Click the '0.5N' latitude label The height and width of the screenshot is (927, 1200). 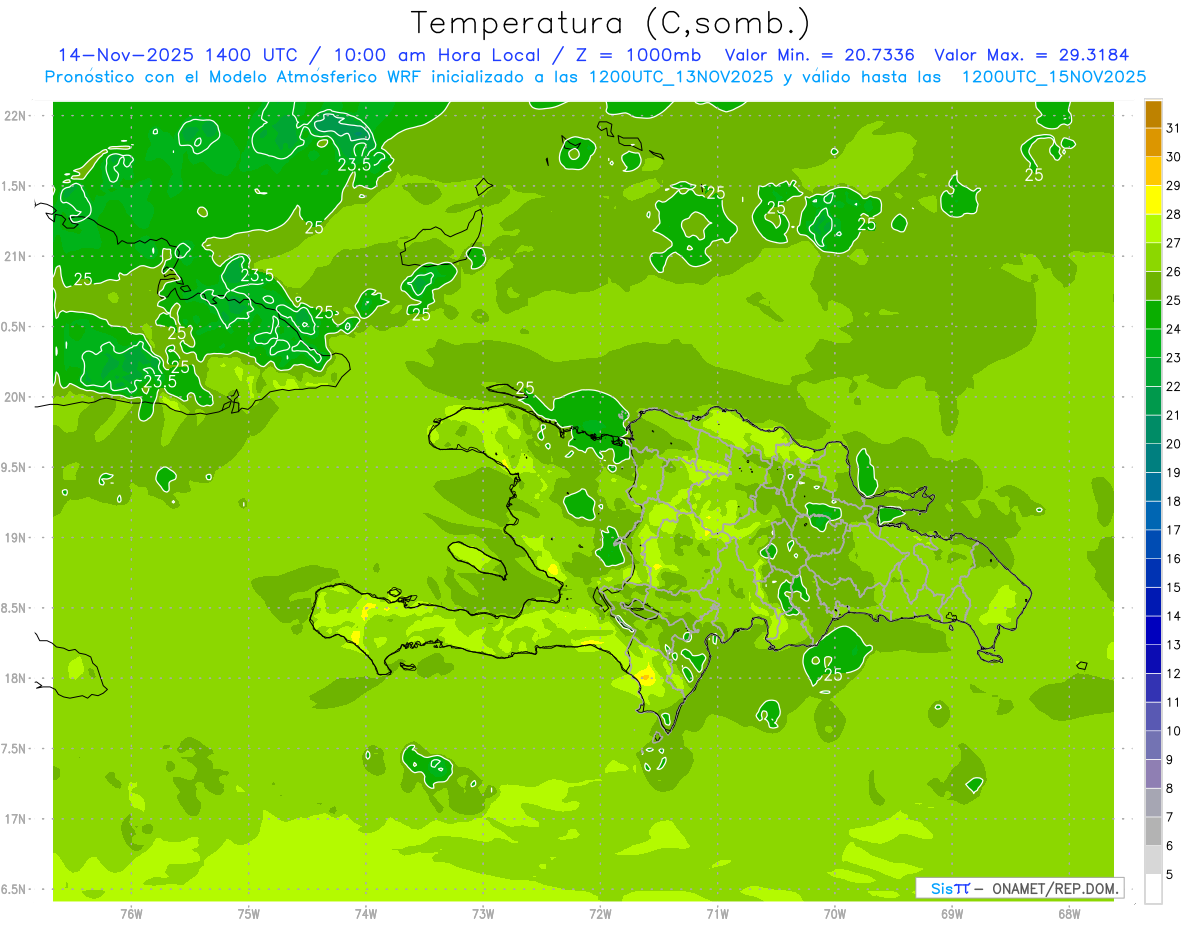[x=15, y=327]
